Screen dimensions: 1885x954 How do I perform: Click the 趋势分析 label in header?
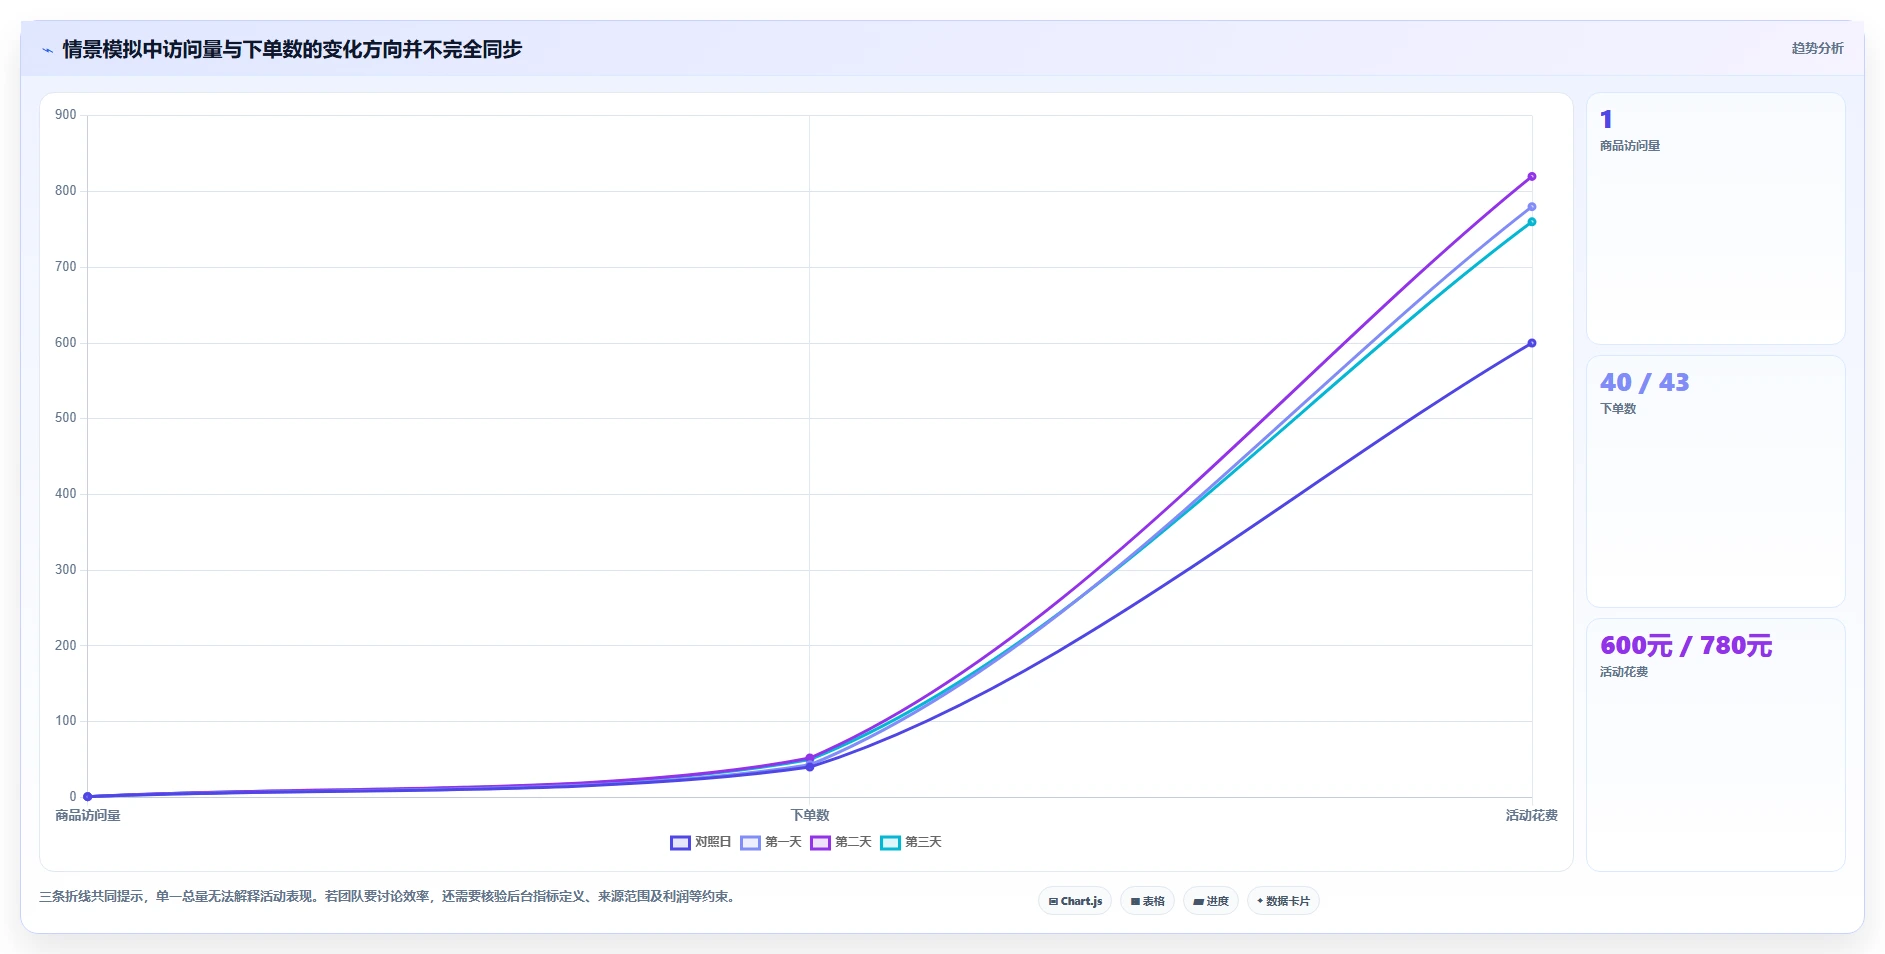point(1817,48)
